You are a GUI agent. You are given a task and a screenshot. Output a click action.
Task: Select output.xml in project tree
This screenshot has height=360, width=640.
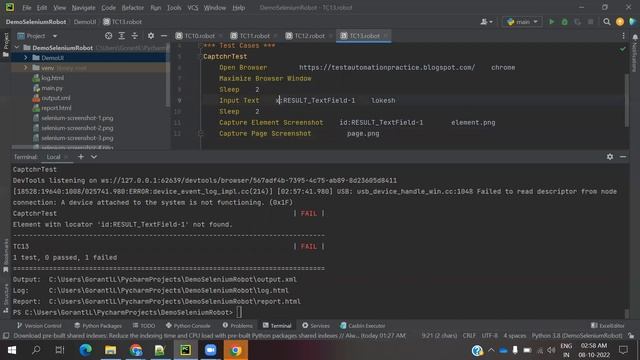tap(56, 98)
